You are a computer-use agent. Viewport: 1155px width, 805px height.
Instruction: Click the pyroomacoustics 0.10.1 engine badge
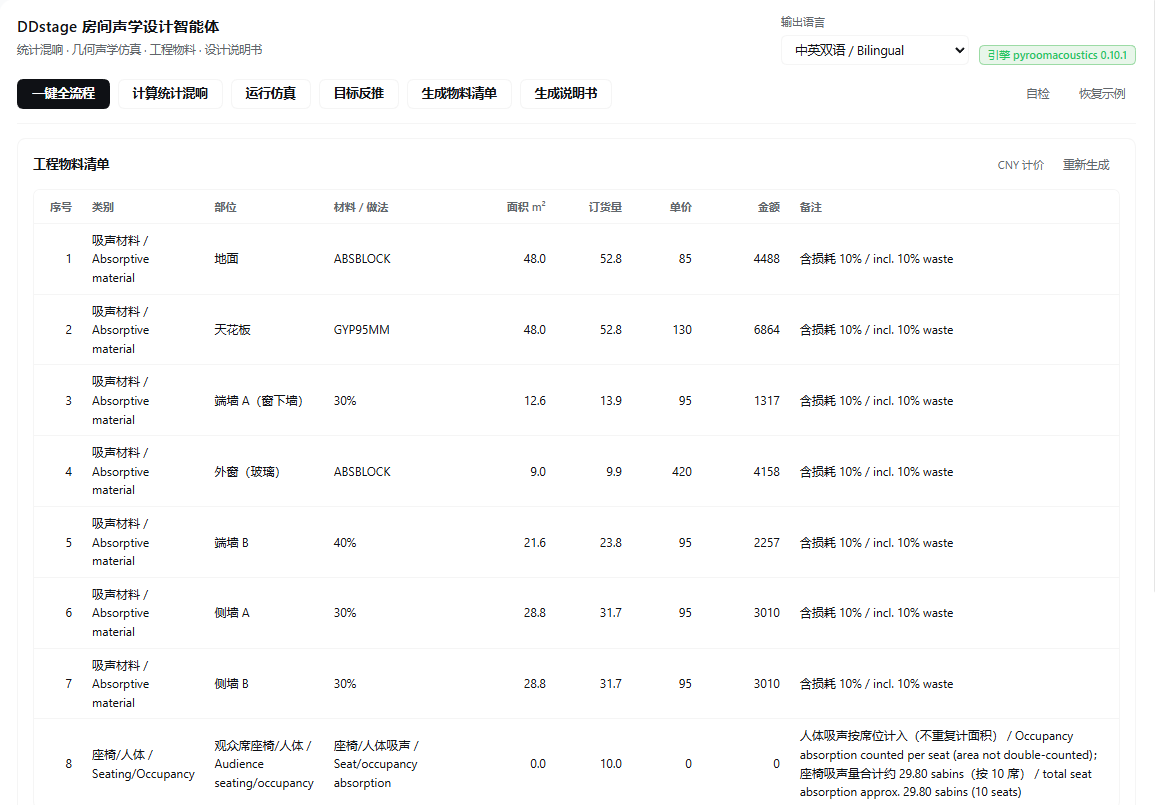1057,55
